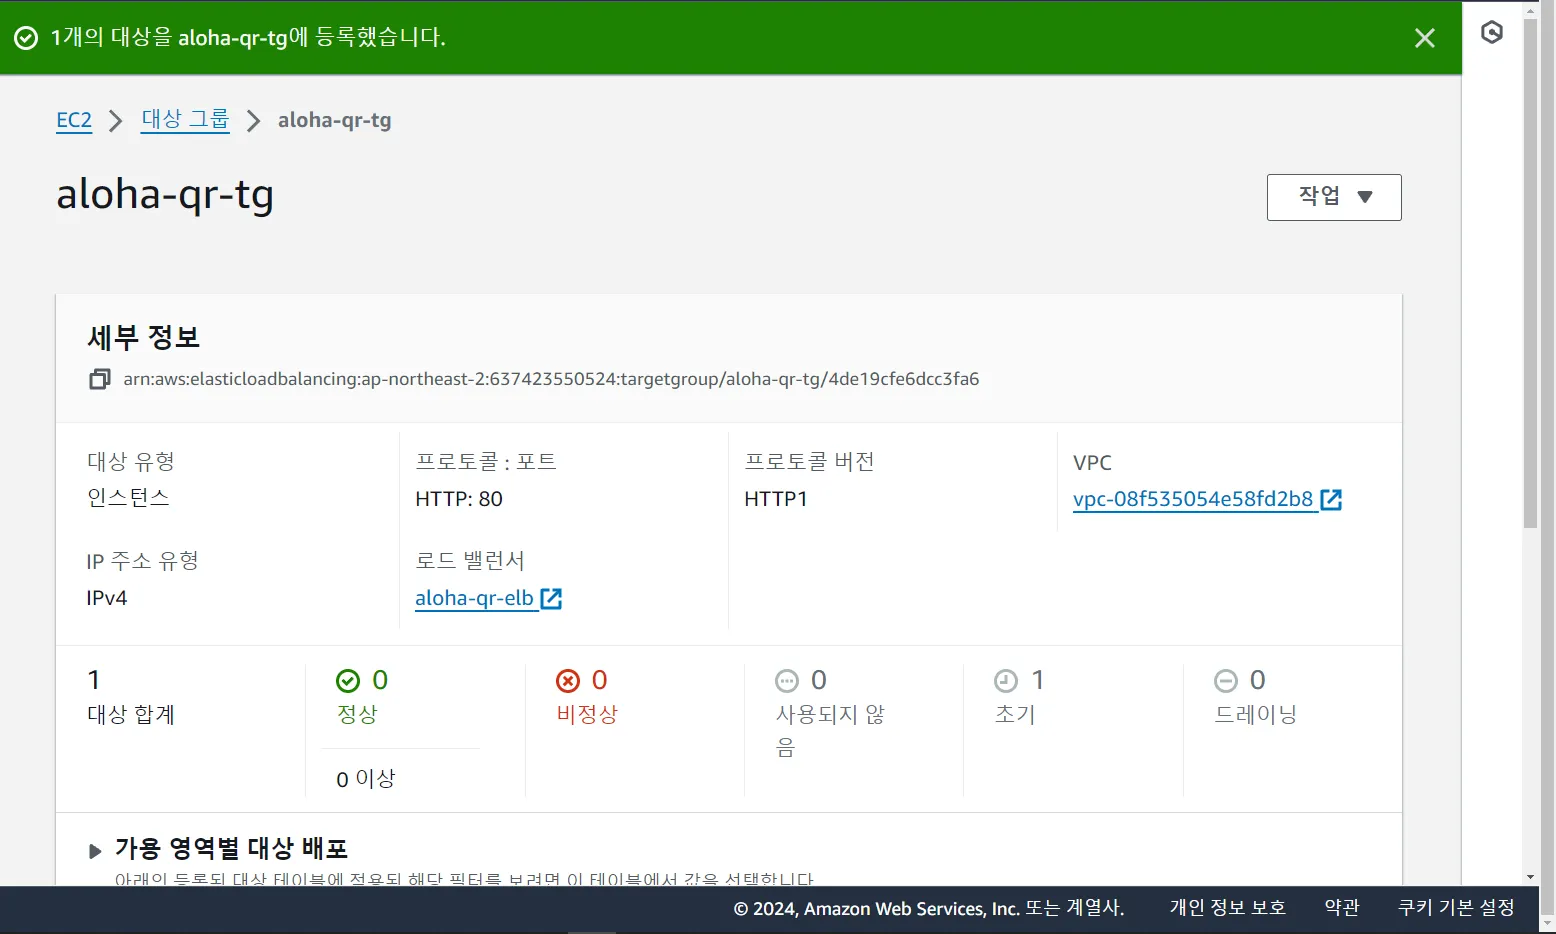Image resolution: width=1556 pixels, height=934 pixels.
Task: Click the 로드 밸런서 field label
Action: [x=470, y=560]
